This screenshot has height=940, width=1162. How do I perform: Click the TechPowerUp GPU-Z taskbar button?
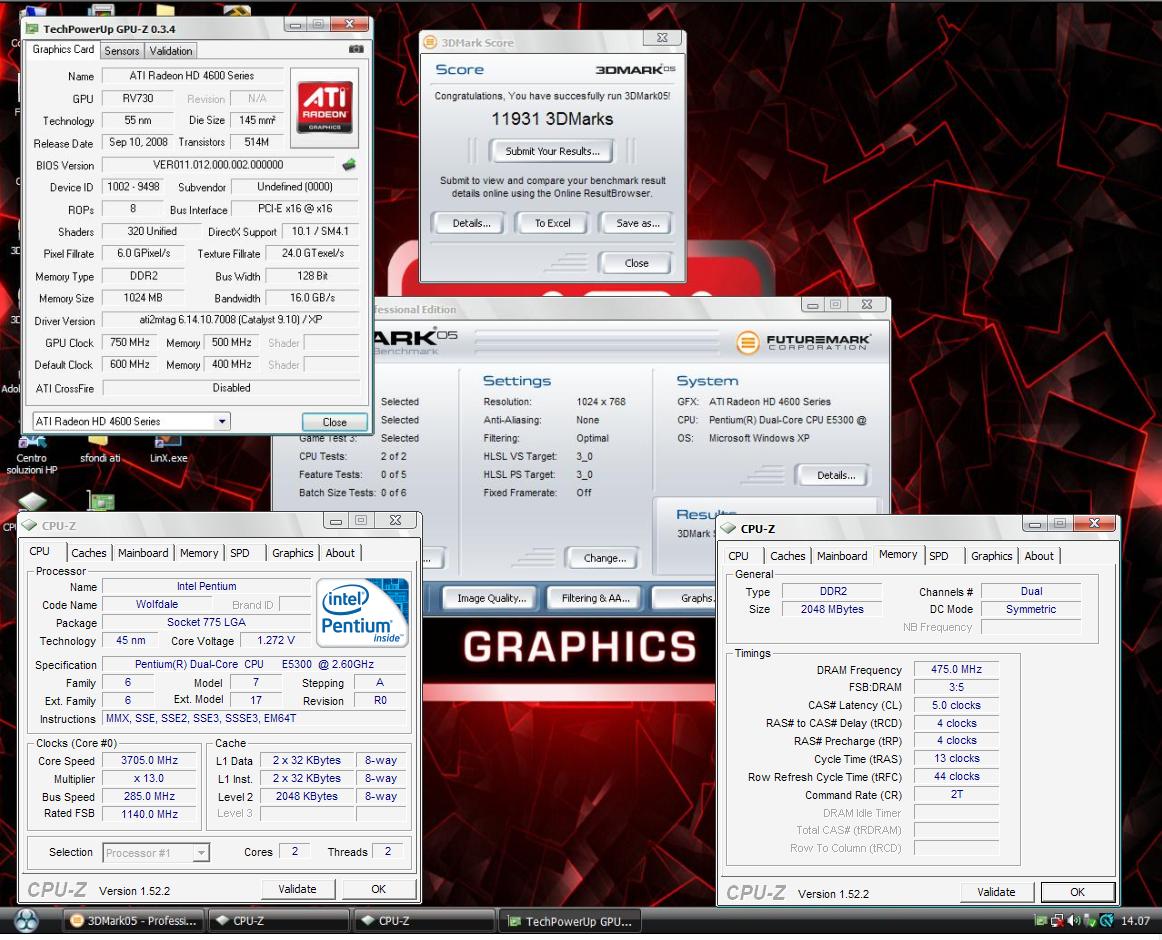click(570, 921)
